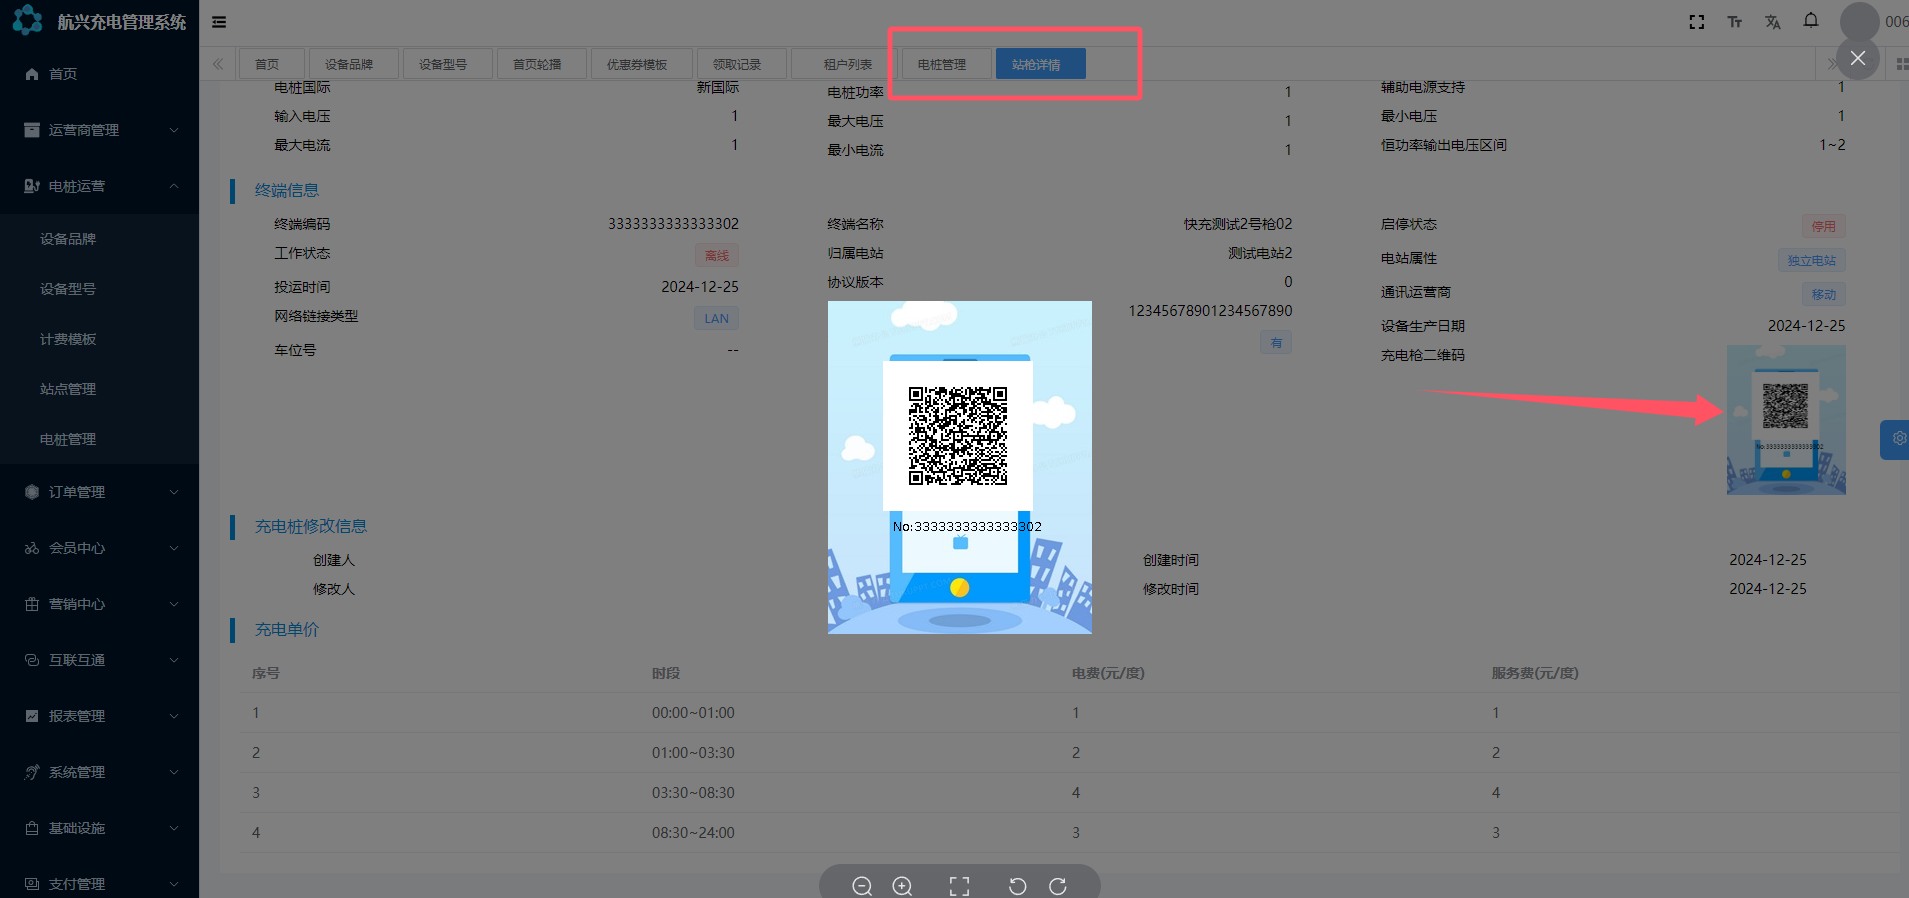
Task: Rotate preview image counterclockwise
Action: click(x=1017, y=886)
